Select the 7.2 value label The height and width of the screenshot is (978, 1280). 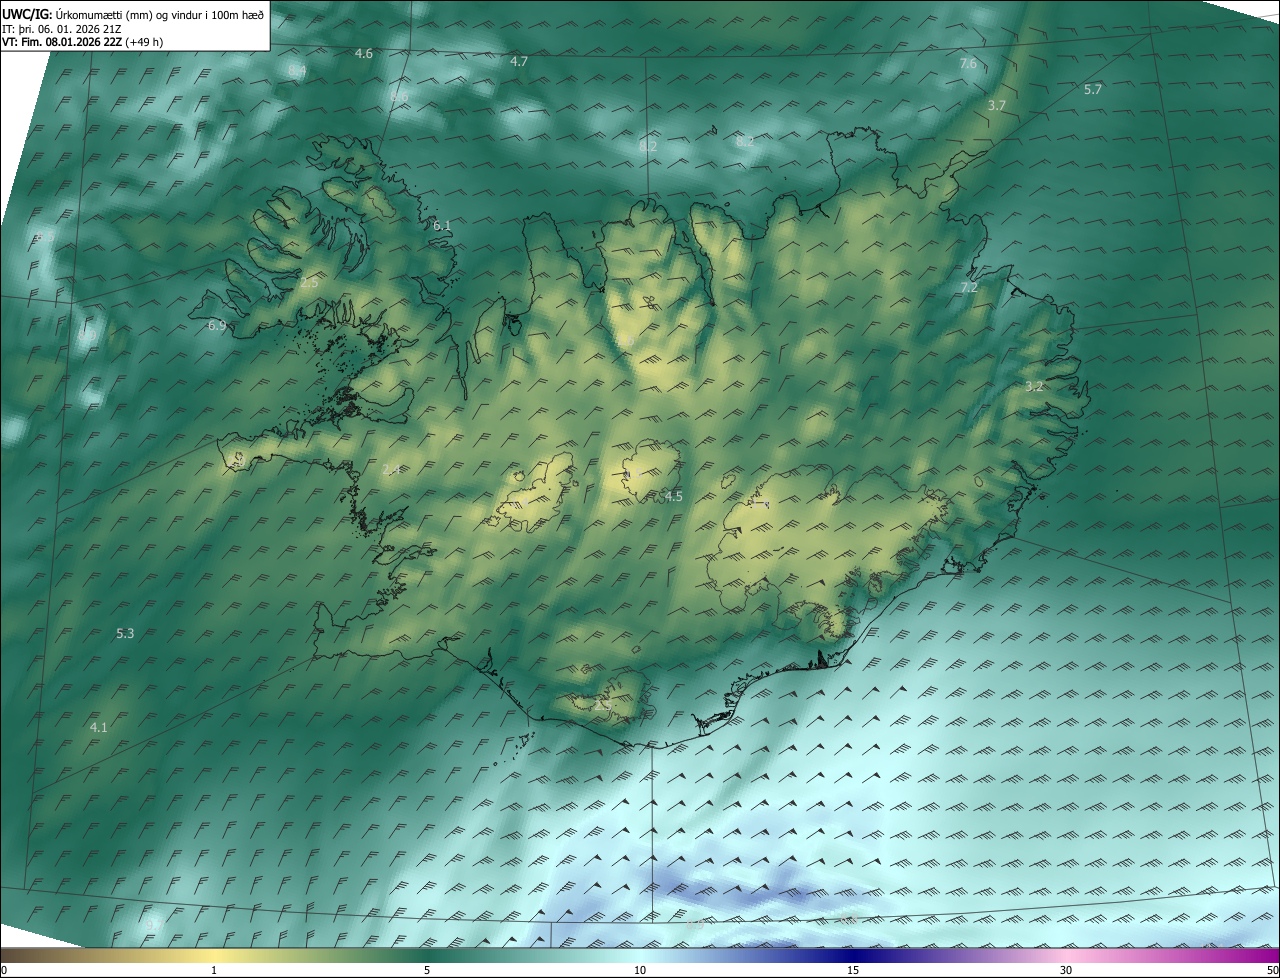969,287
